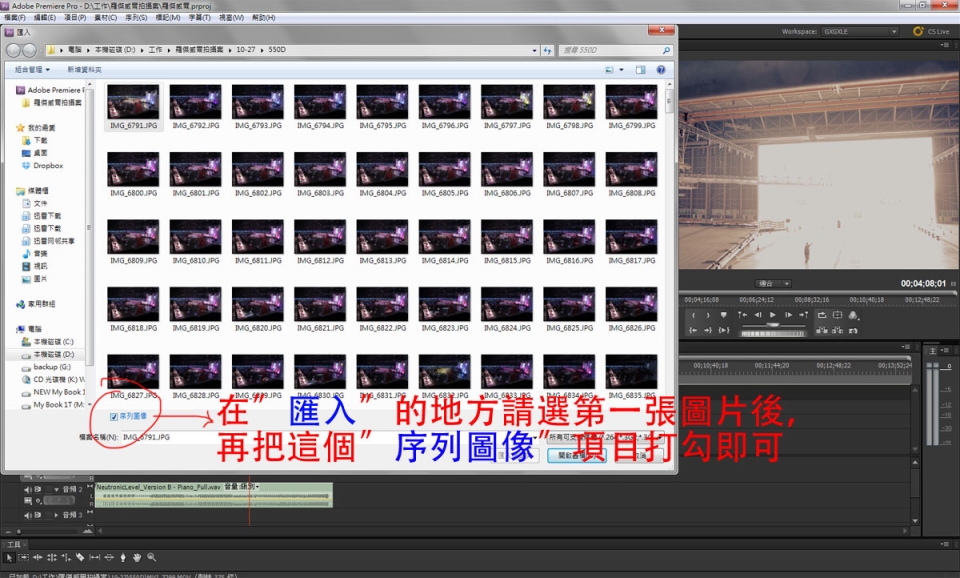Change thumbnail view using the views icon
Screen dimensions: 960x578
[609, 69]
